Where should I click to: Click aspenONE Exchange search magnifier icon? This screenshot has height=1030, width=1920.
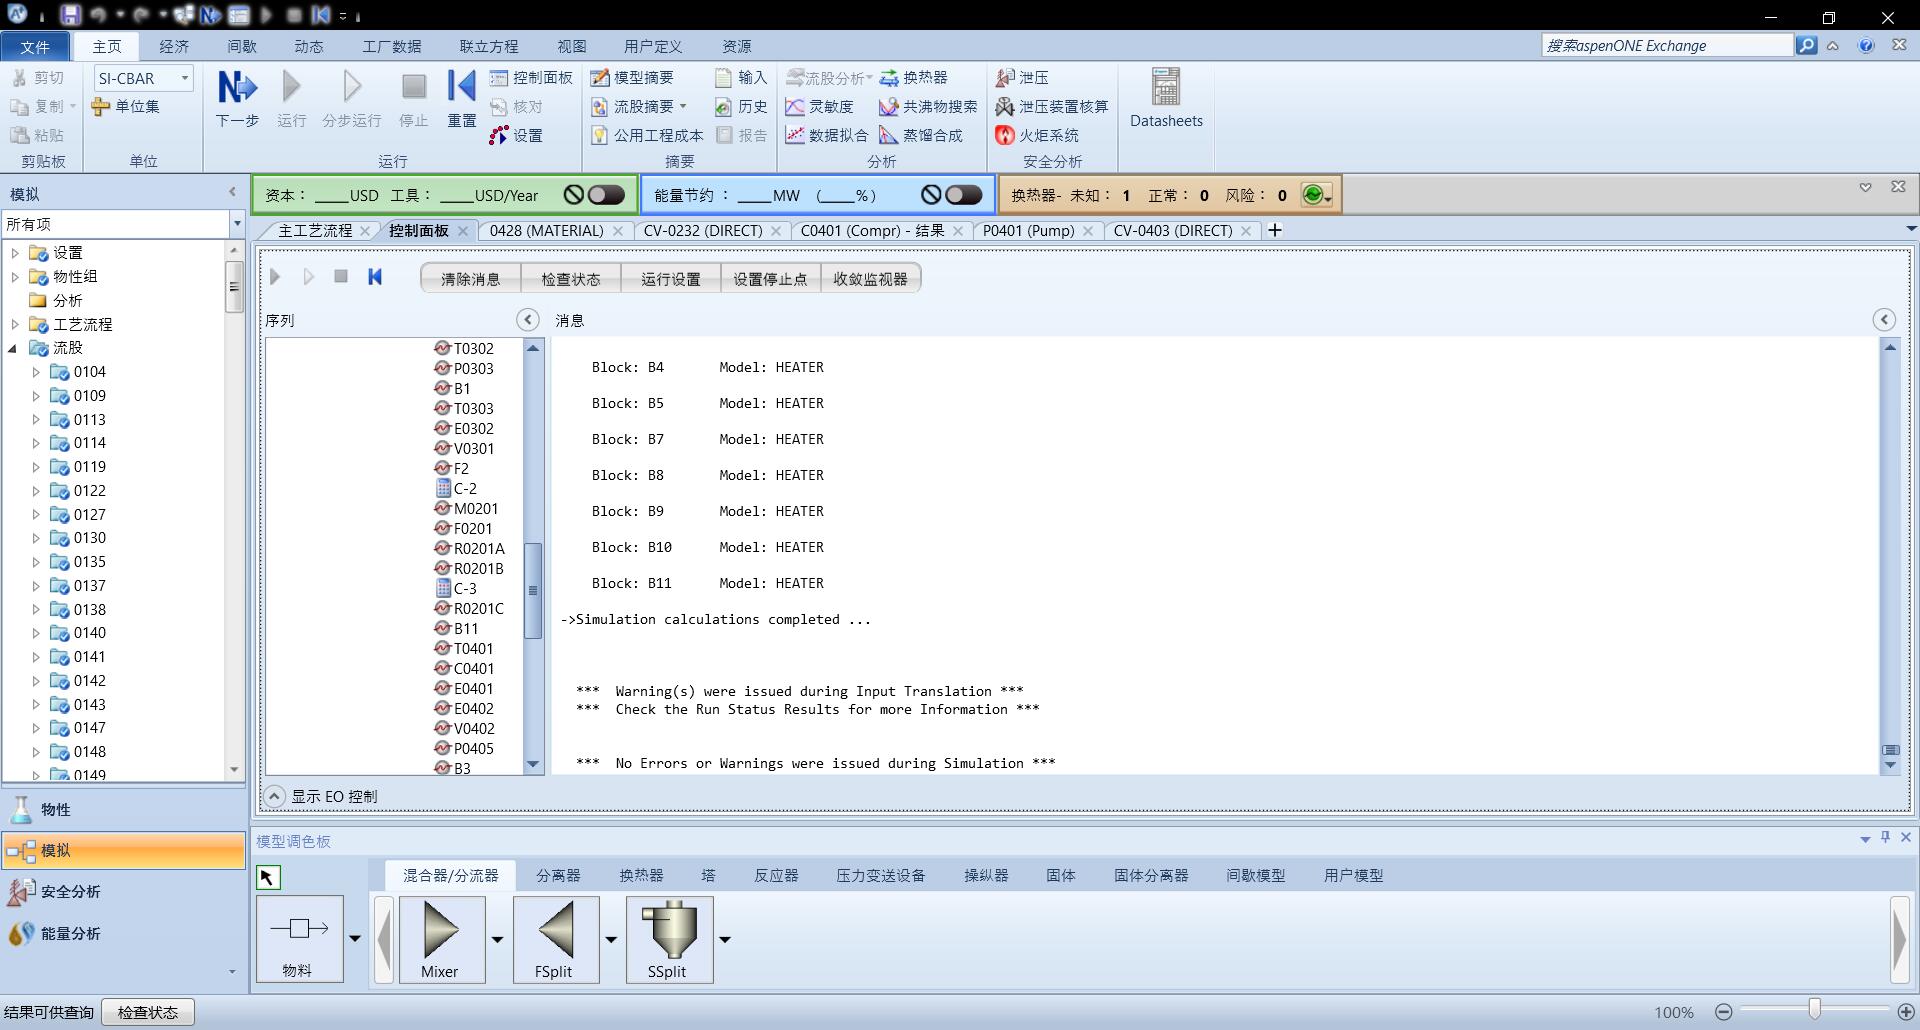(1806, 45)
